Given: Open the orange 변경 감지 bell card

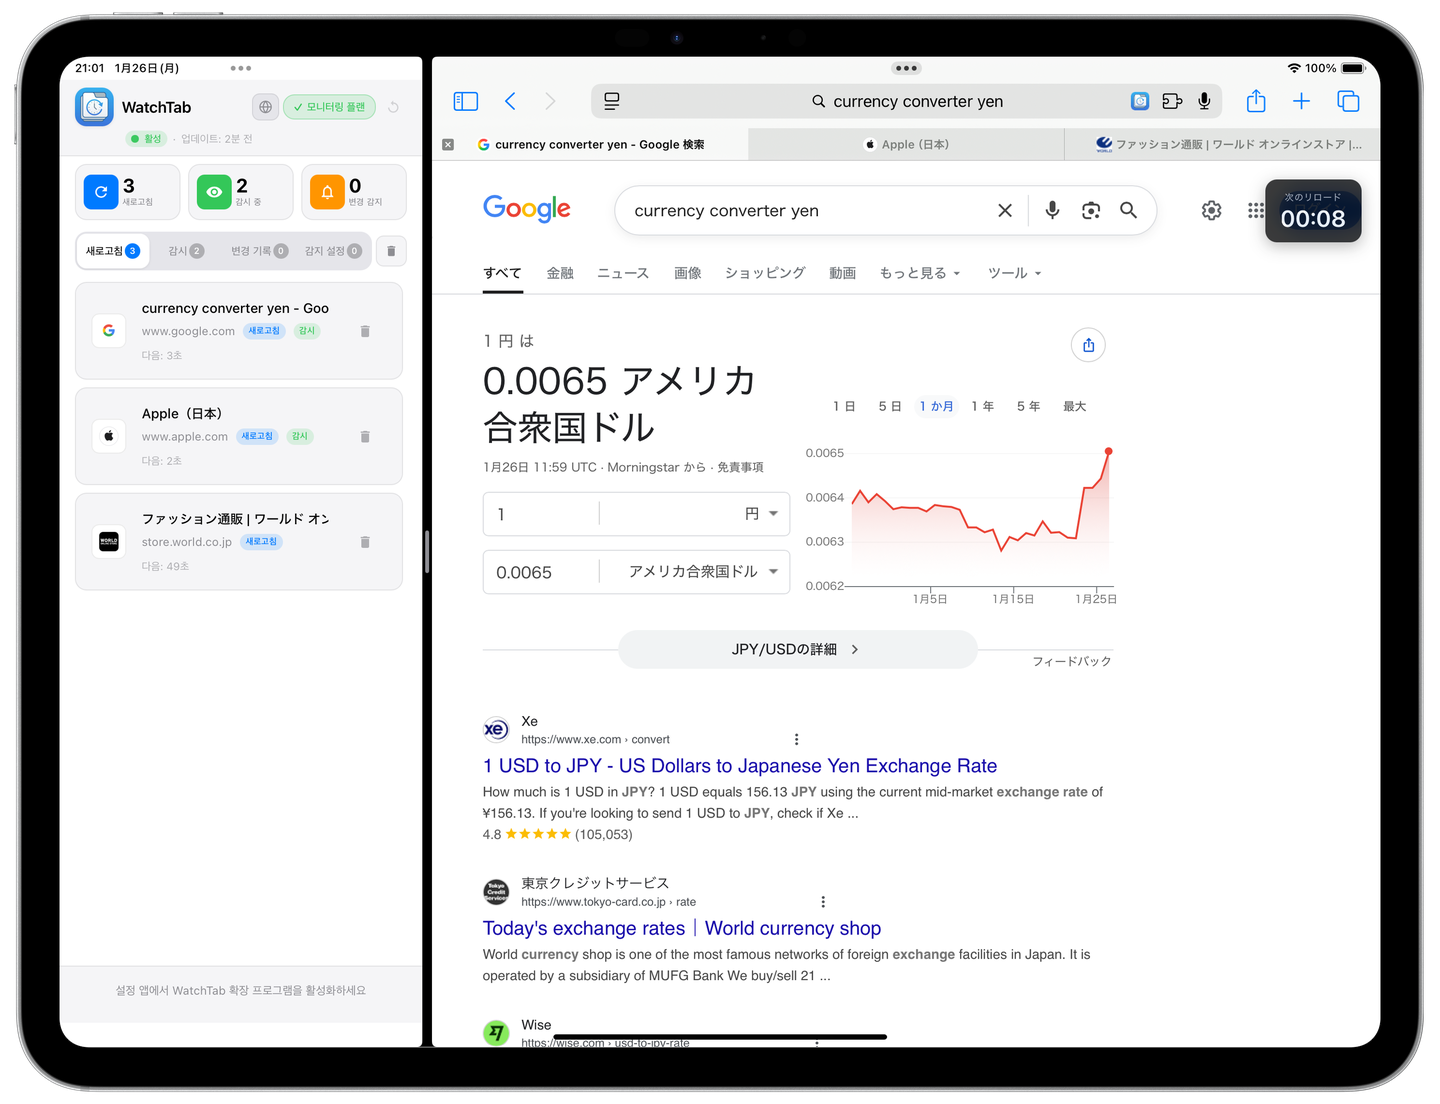Looking at the screenshot, I should click(x=354, y=191).
